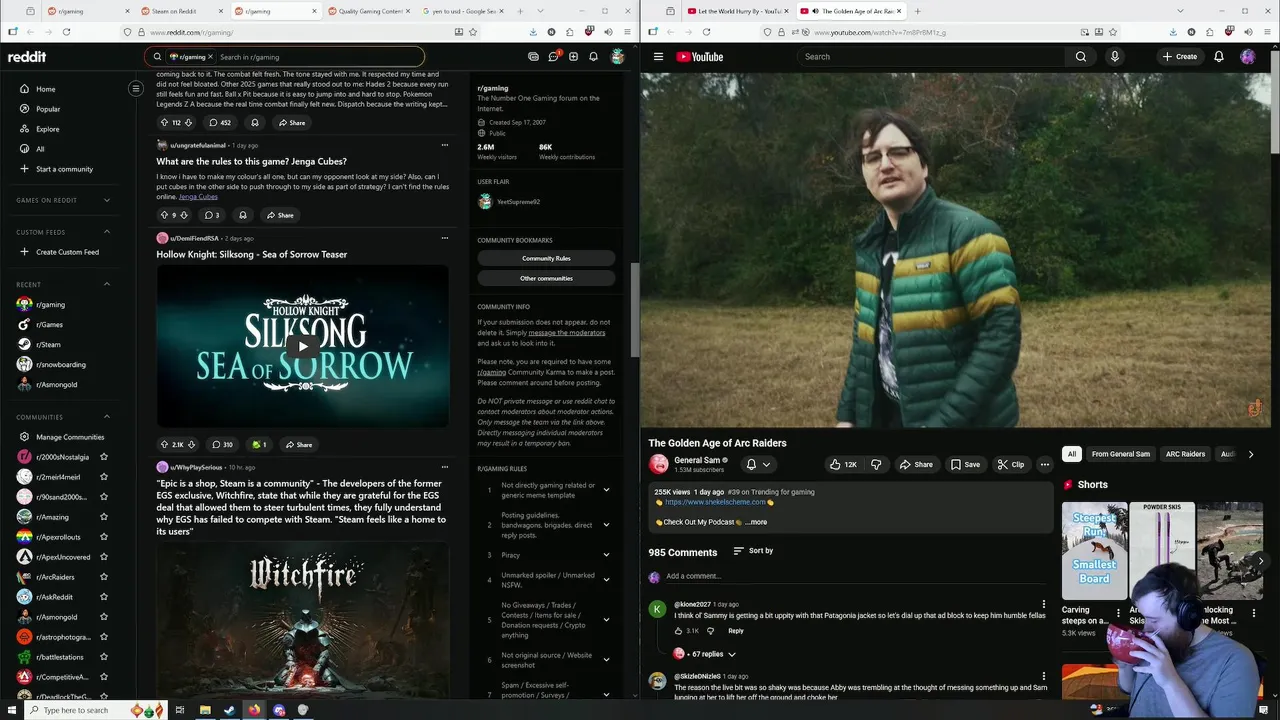Open options for Silksong post
Viewport: 1280px width, 720px height.
(x=444, y=238)
